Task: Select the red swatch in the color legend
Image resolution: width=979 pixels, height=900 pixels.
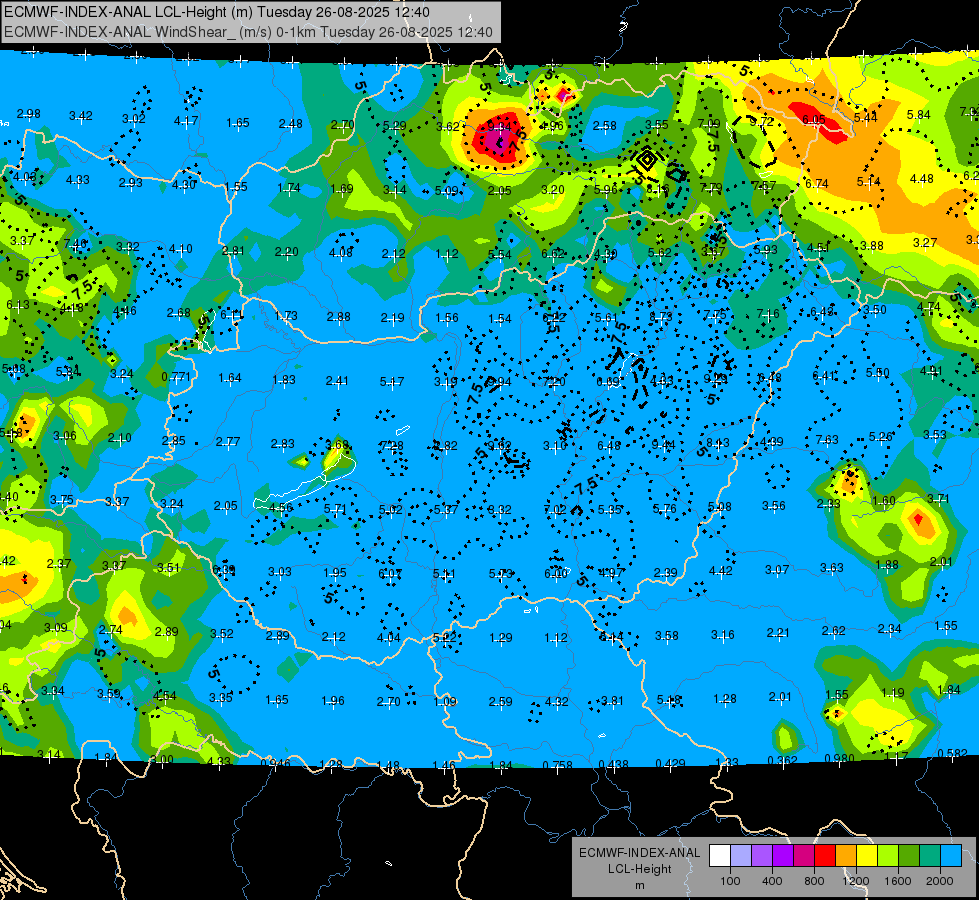Action: click(x=825, y=856)
